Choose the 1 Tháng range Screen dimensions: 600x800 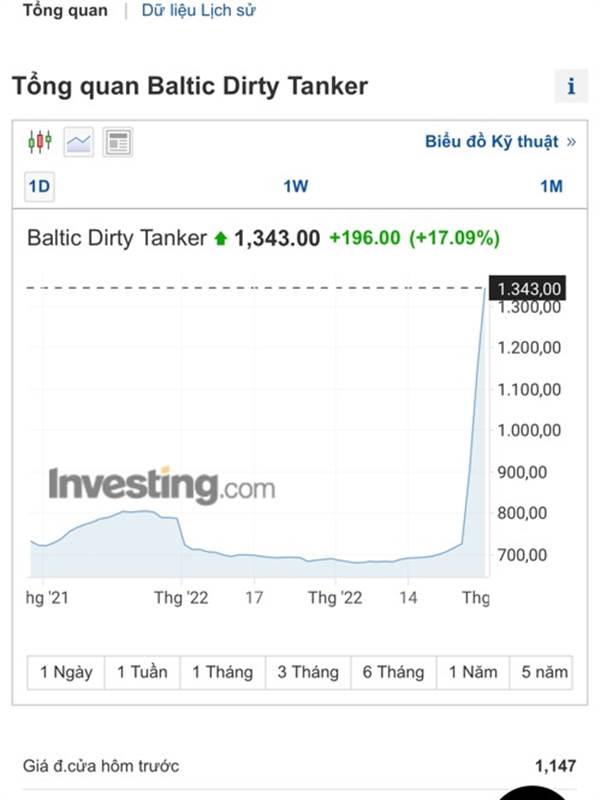coord(222,672)
